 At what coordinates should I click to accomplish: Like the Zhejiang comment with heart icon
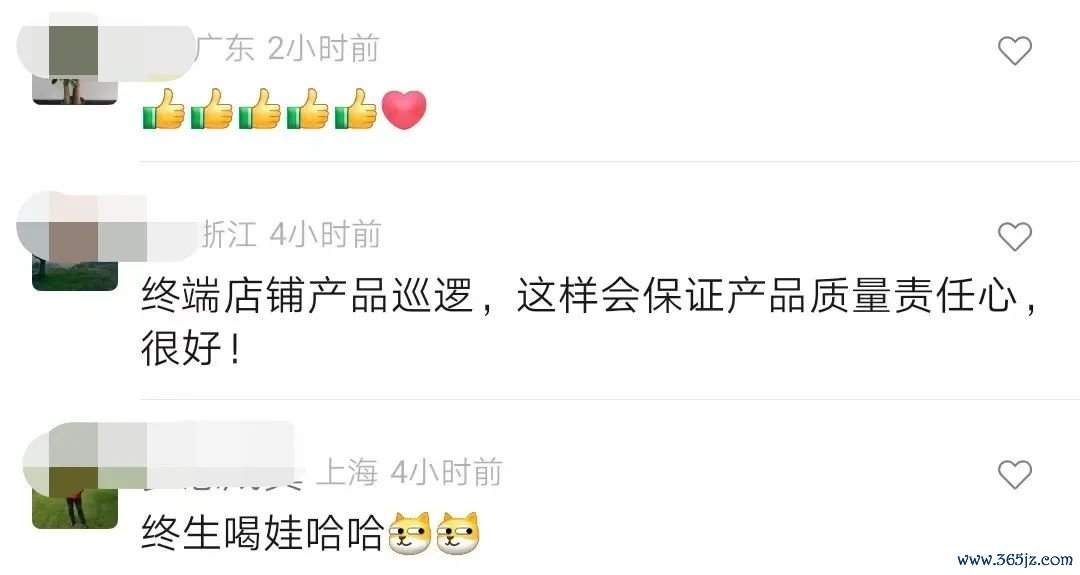click(1015, 237)
